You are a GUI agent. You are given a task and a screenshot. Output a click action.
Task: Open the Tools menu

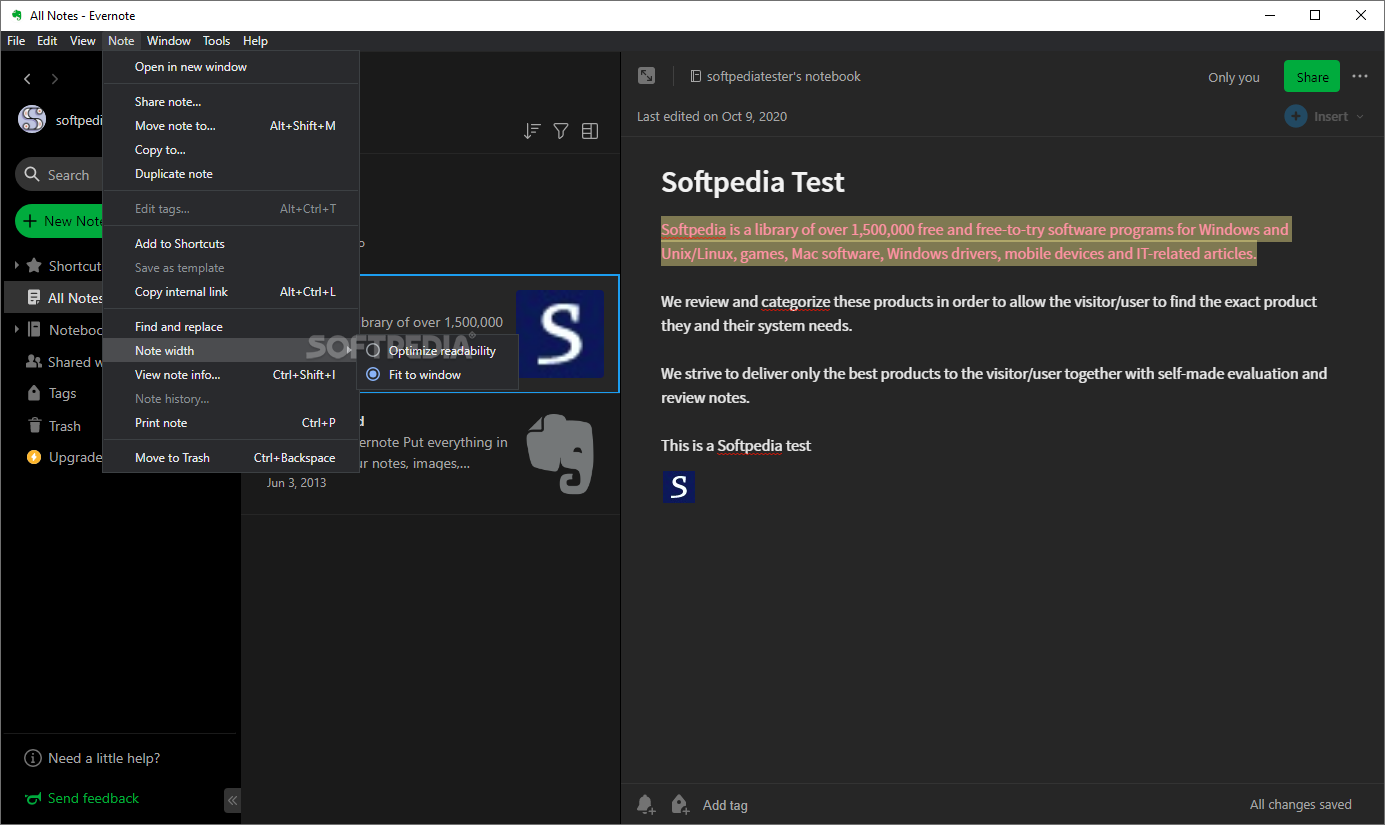click(216, 41)
